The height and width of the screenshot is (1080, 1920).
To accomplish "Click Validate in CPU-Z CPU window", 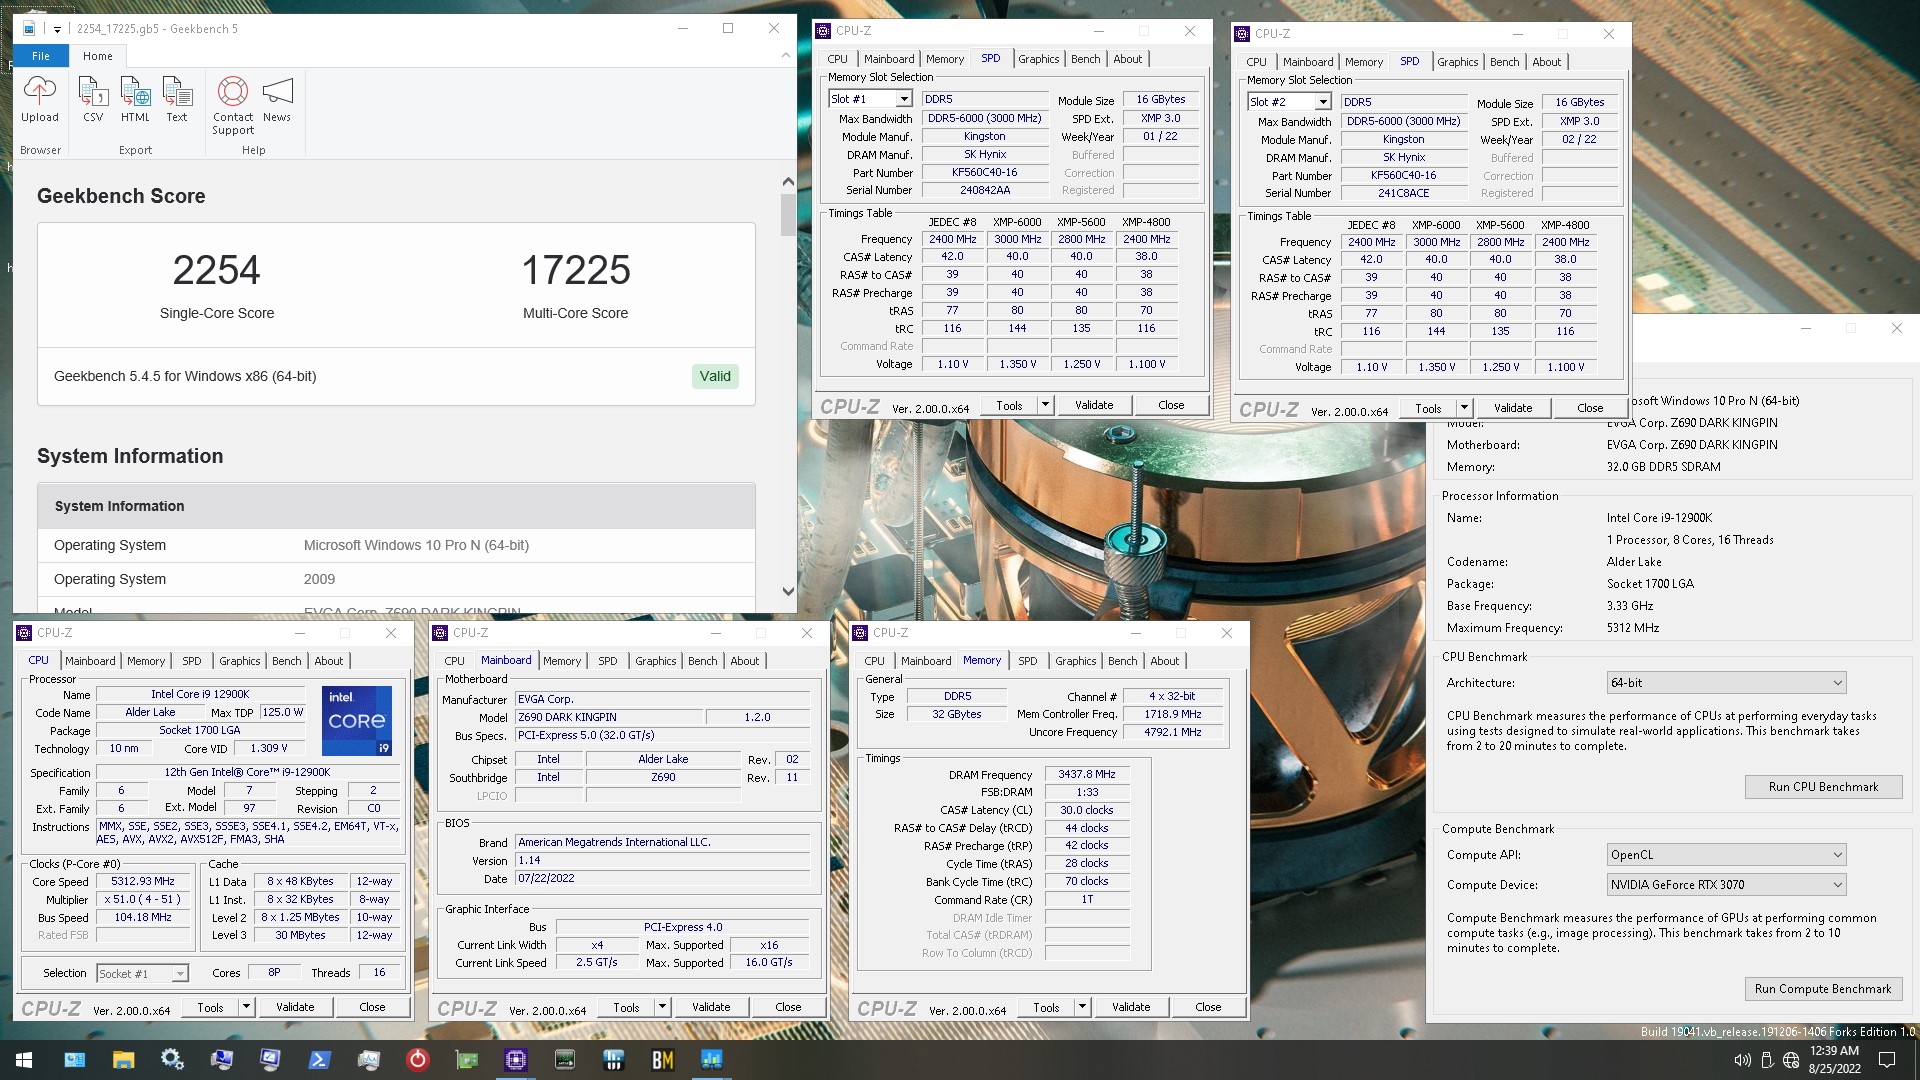I will tap(295, 1007).
